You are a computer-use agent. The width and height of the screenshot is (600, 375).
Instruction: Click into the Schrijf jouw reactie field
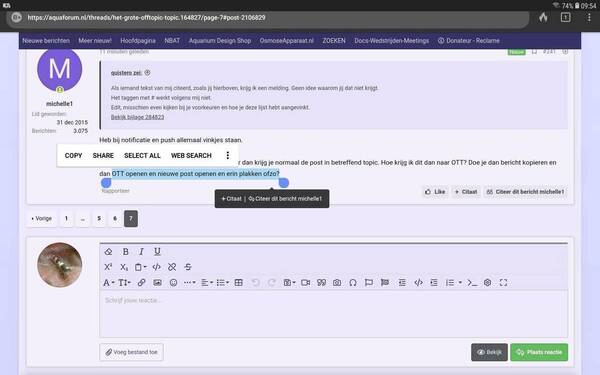(333, 314)
